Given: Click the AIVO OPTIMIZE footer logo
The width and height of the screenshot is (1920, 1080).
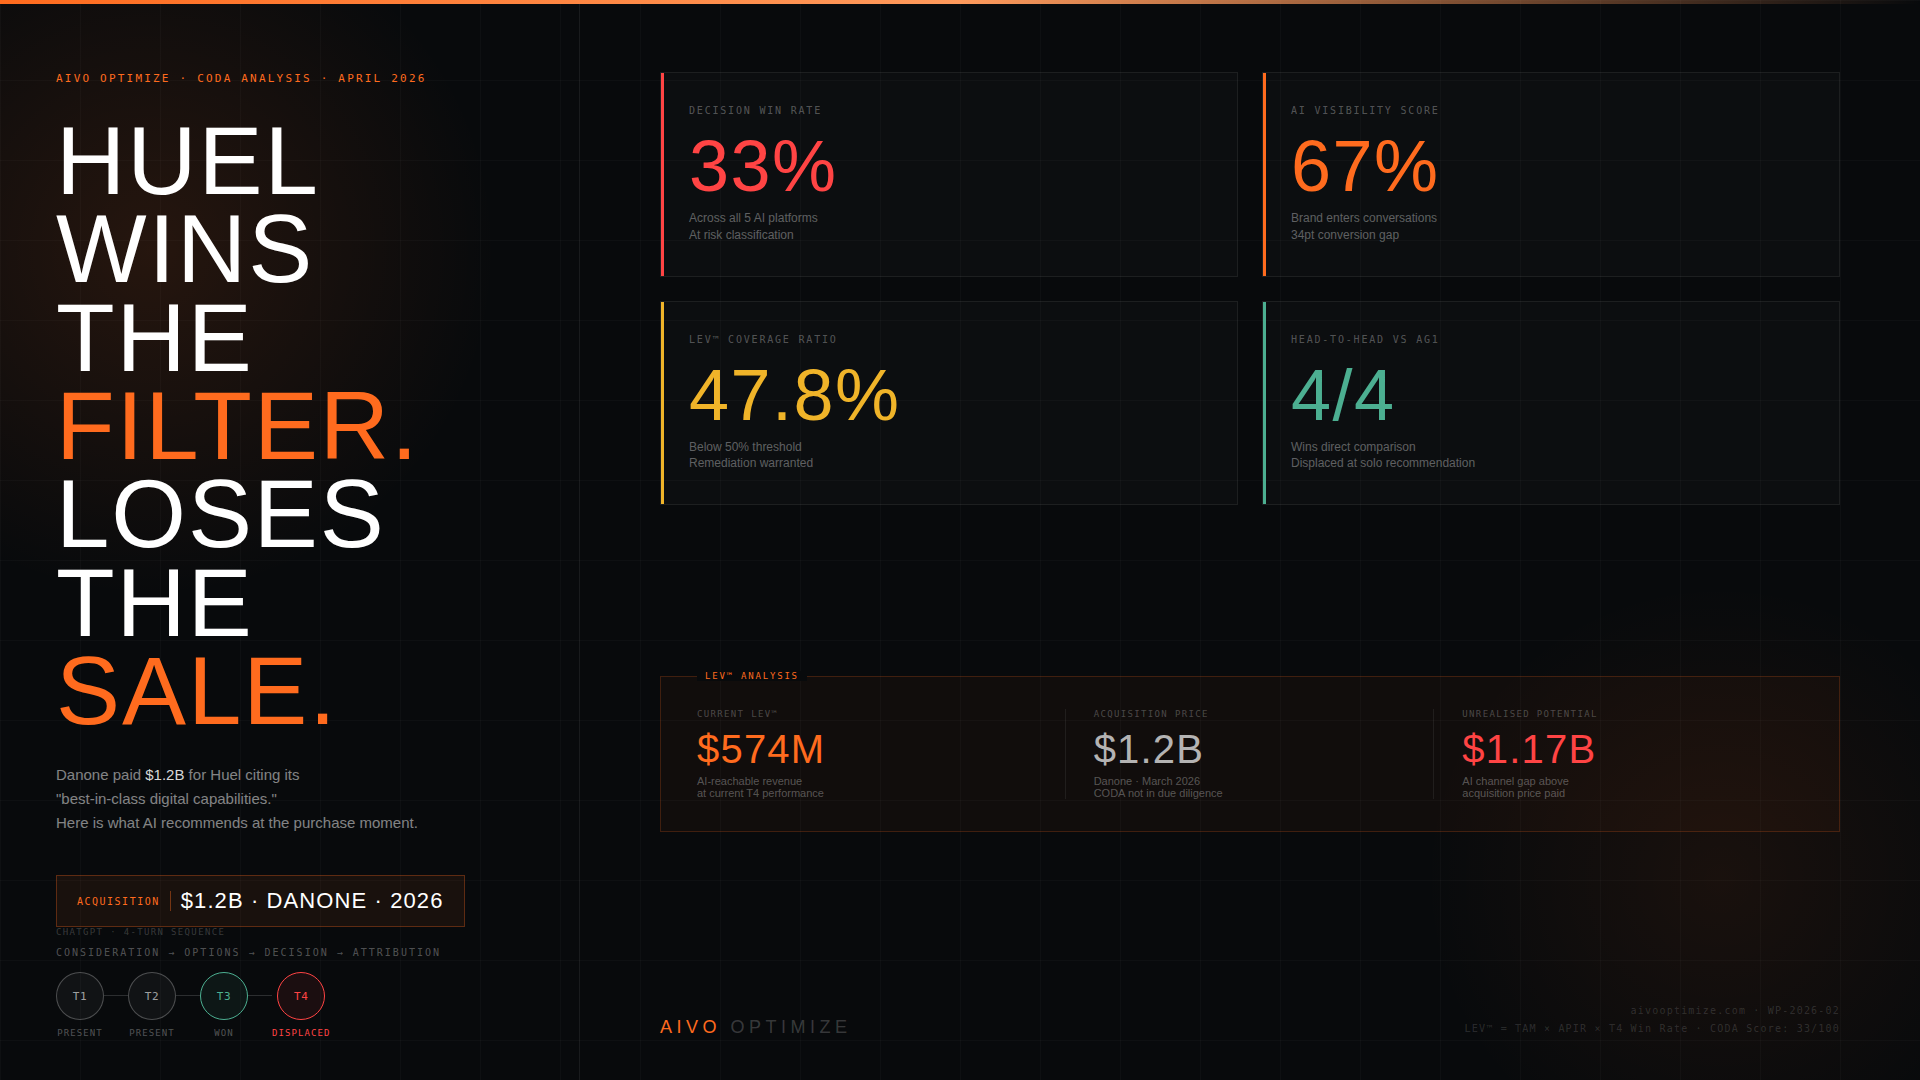Looking at the screenshot, I should coord(755,1027).
